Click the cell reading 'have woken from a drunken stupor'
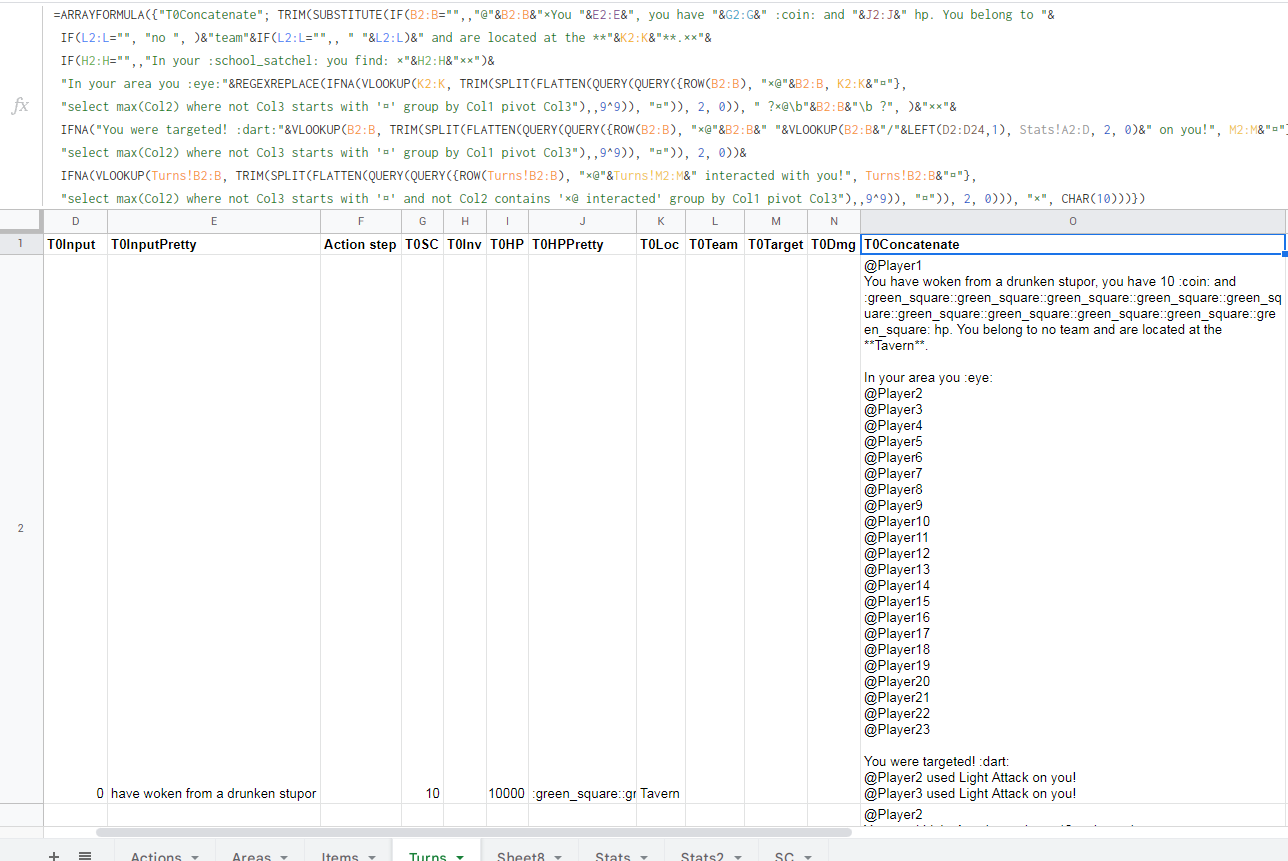 (214, 529)
